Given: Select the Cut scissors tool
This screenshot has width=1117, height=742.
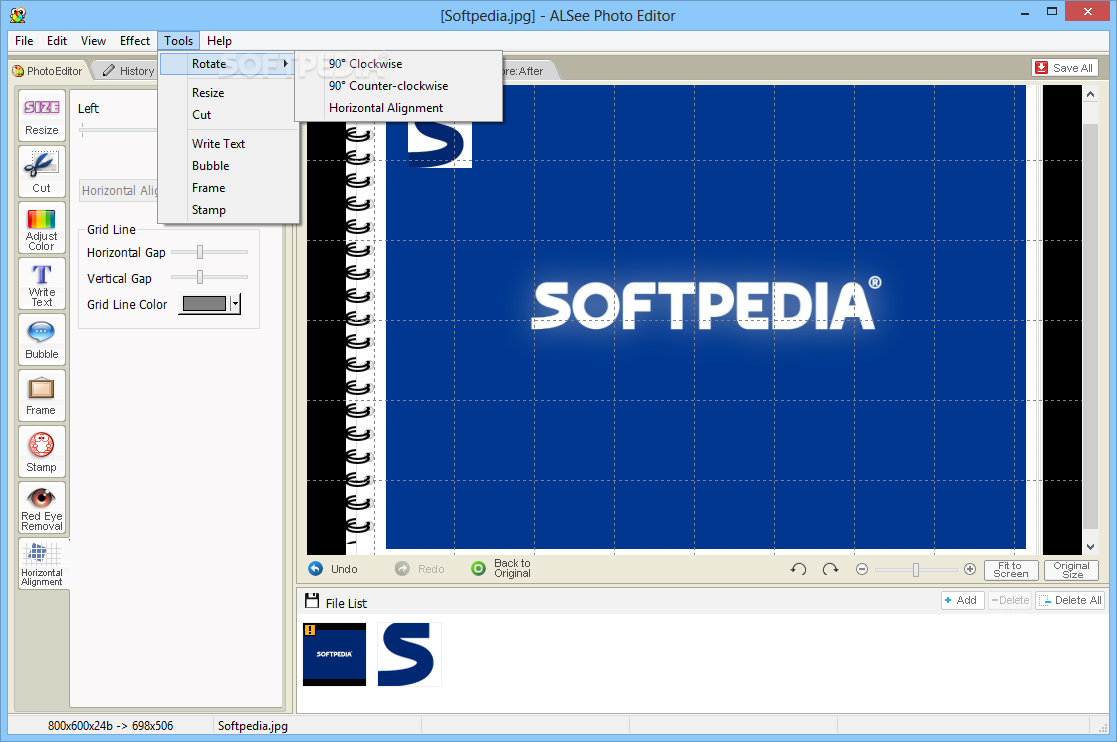Looking at the screenshot, I should coord(42,171).
